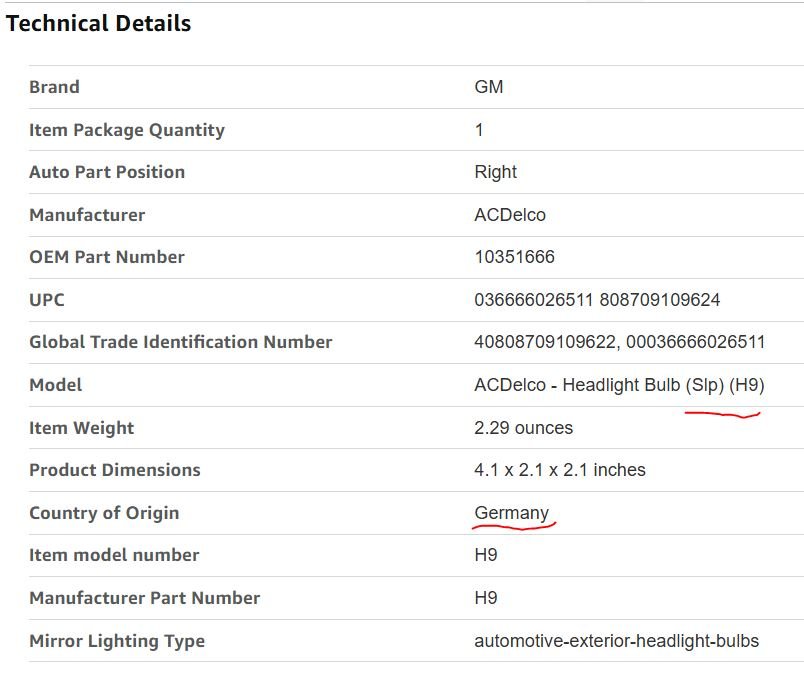The image size is (804, 687).
Task: Click the UPC row label
Action: [47, 300]
